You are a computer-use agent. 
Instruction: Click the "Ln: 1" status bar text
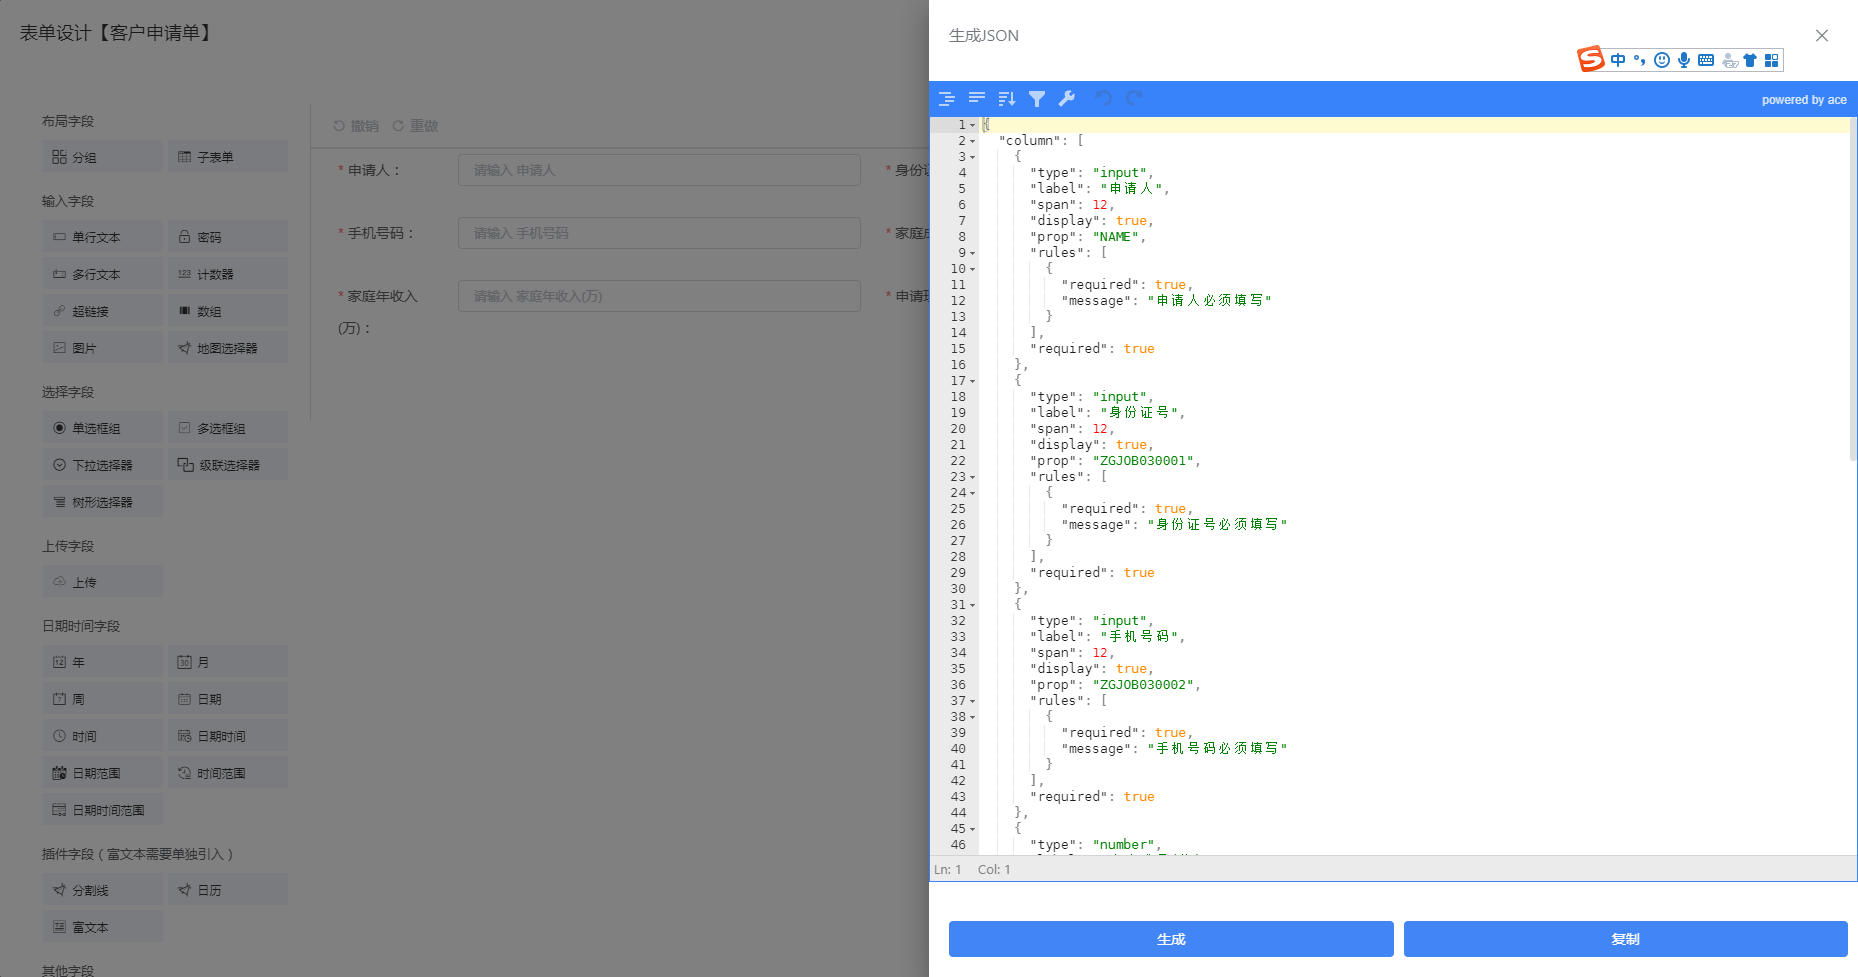point(948,870)
